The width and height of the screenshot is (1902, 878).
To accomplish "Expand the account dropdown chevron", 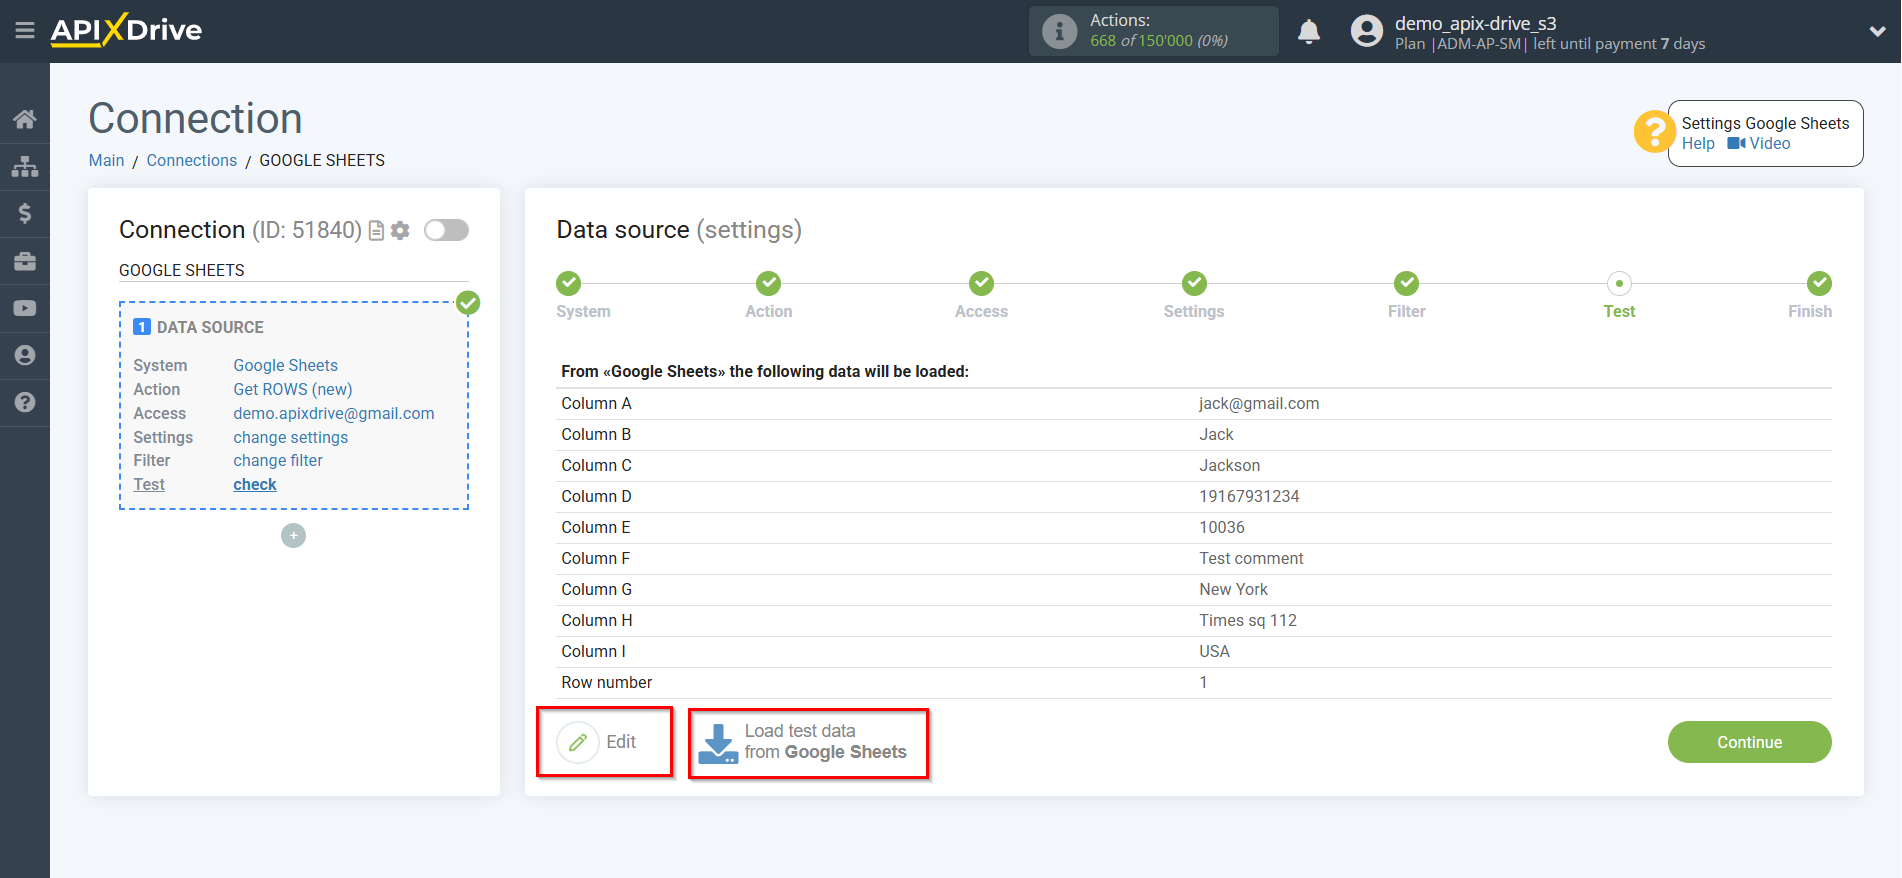I will (1877, 32).
